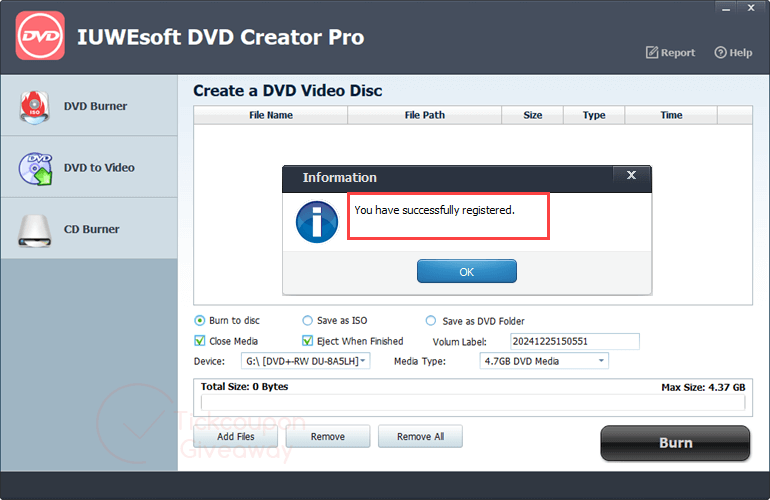Click the 'Create a DVD Video Disc' heading
This screenshot has width=770, height=500.
tap(288, 91)
